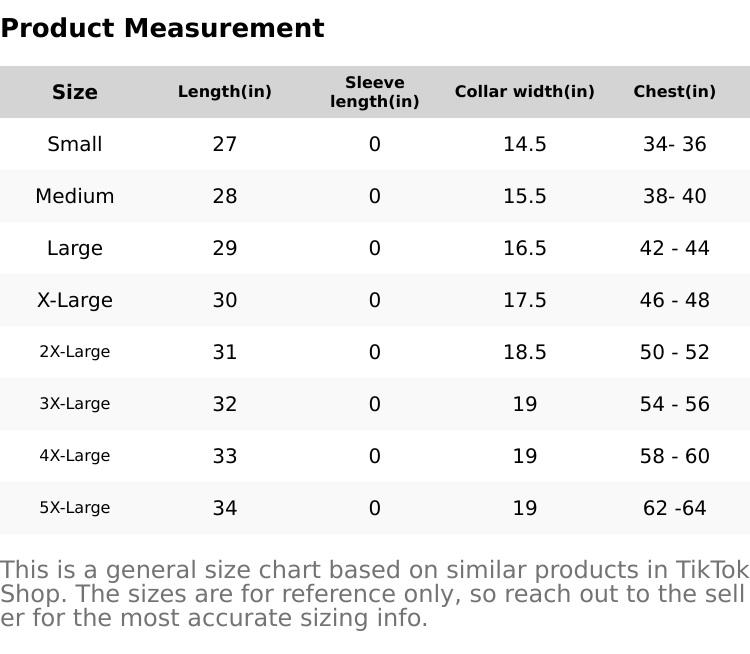Select the Size column header
The image size is (750, 654).
tap(75, 92)
